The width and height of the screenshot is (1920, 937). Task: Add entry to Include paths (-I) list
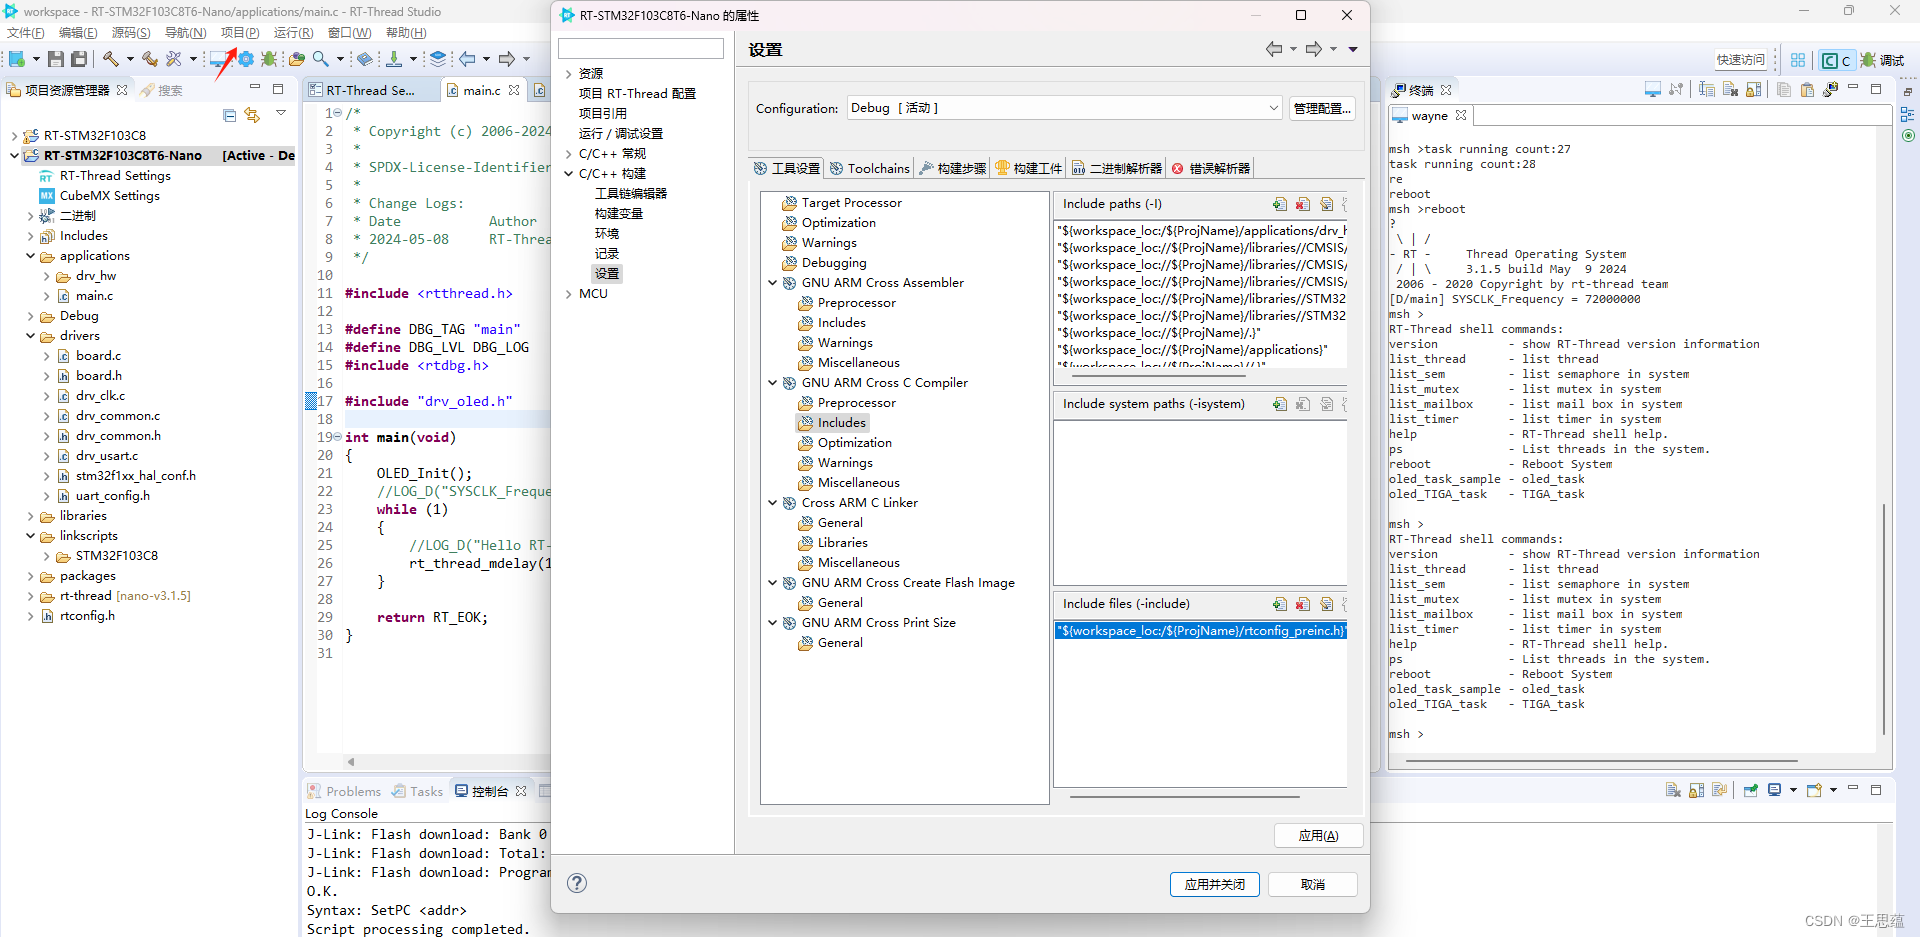(1280, 204)
